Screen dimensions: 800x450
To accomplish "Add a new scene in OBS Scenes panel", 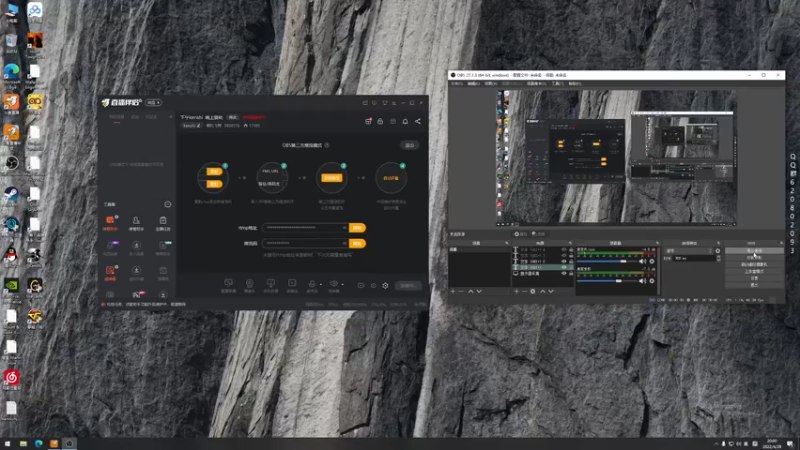I will coord(453,291).
